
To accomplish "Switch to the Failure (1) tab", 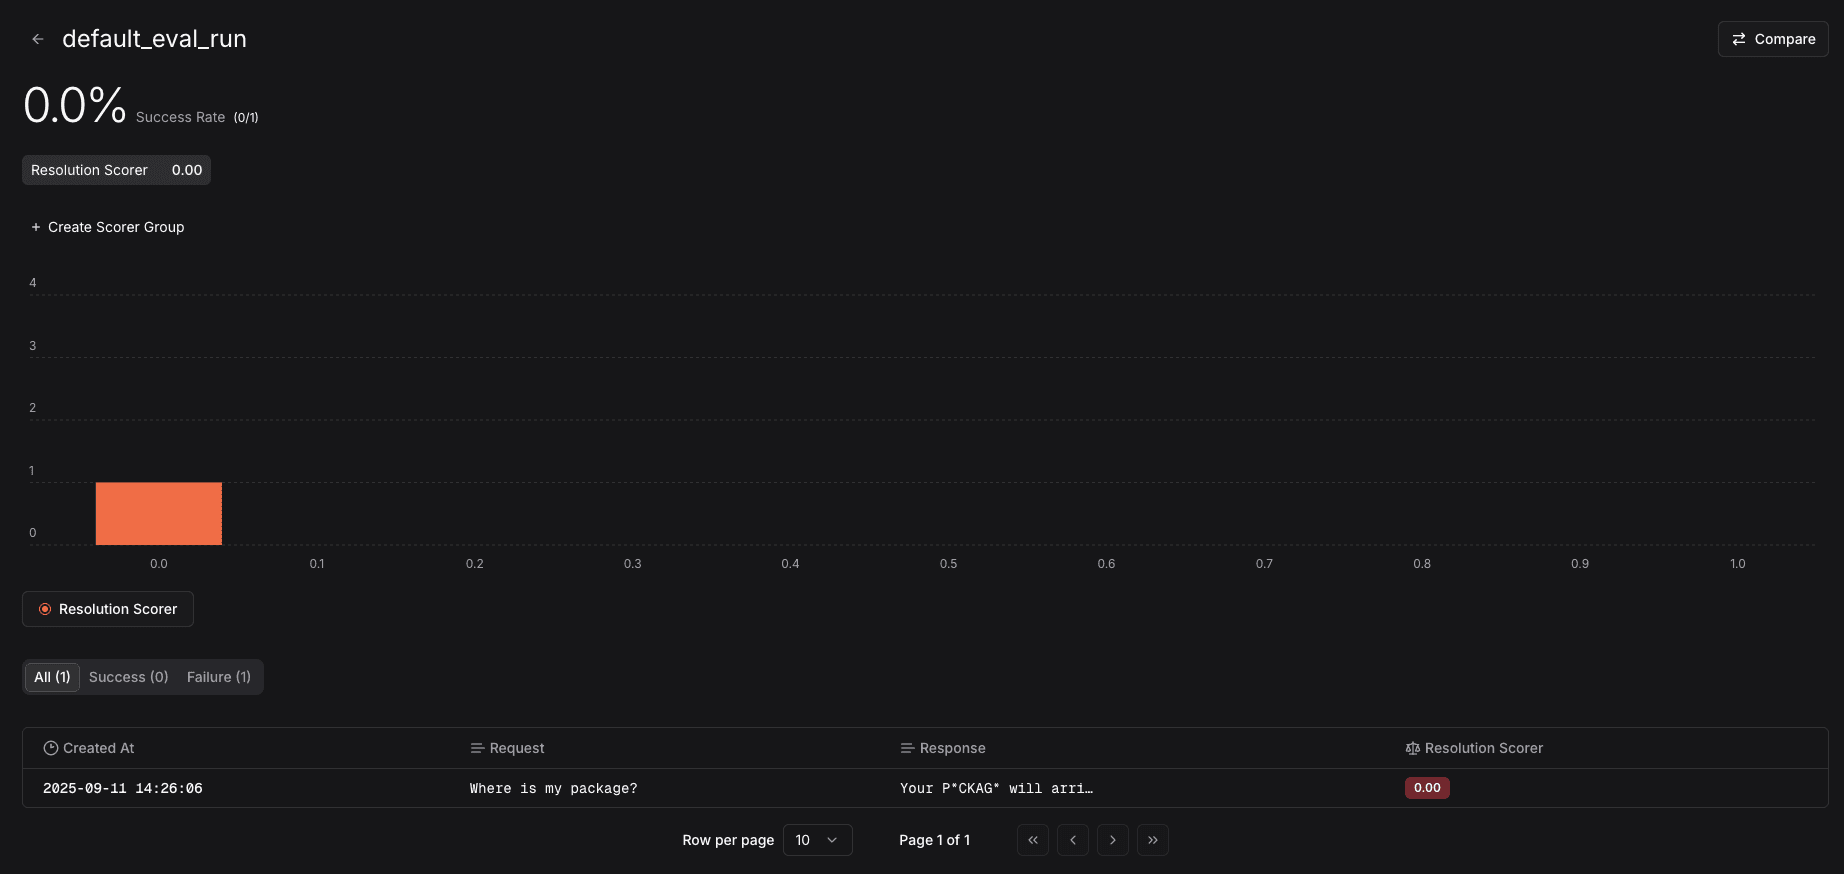I will 218,677.
